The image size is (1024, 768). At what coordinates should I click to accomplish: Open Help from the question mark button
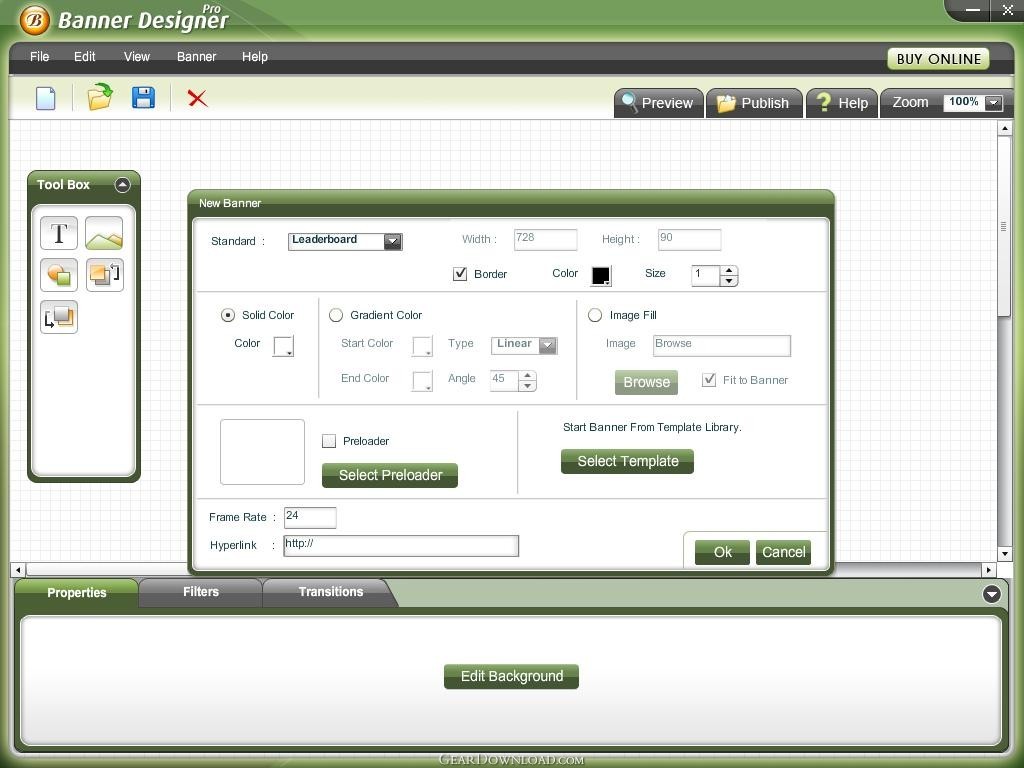(x=842, y=103)
